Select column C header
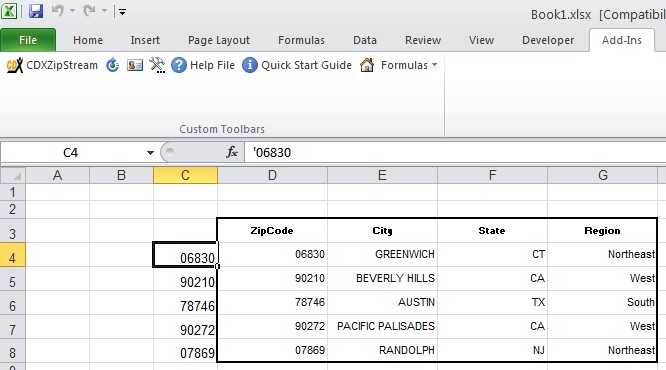Screen dimensions: 666x370 point(185,175)
